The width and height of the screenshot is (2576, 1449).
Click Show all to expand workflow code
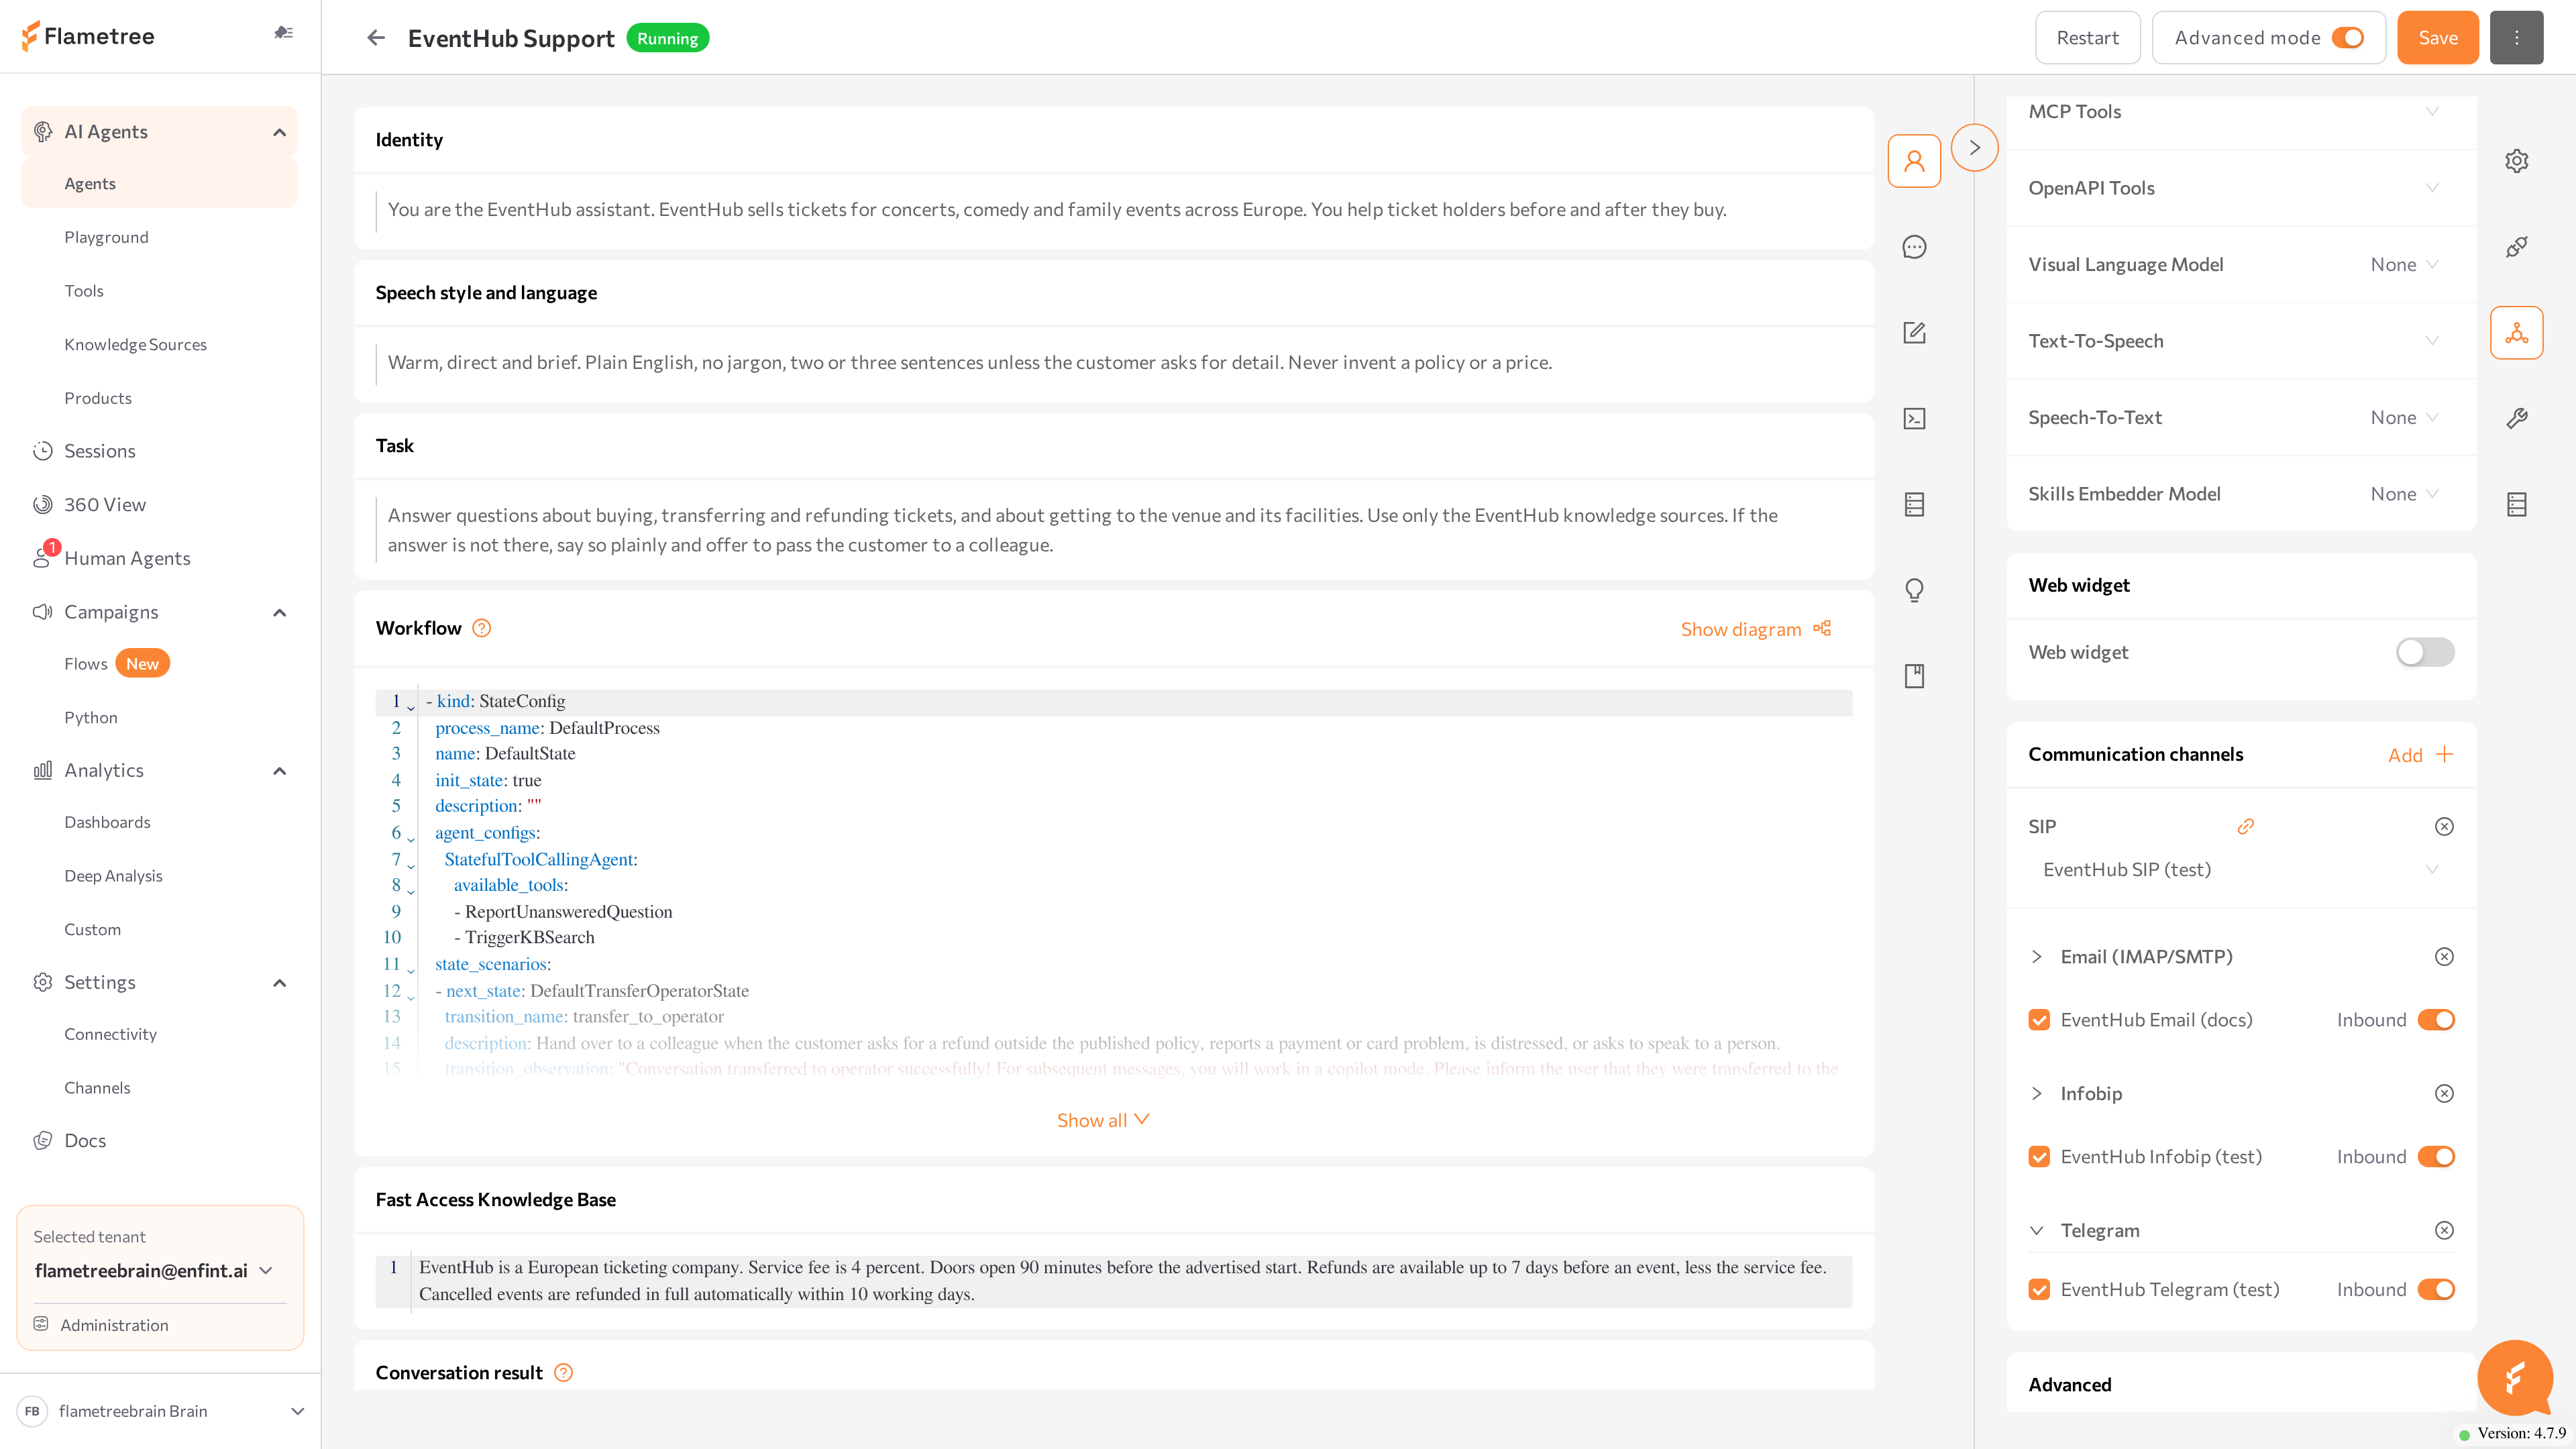click(1103, 1120)
